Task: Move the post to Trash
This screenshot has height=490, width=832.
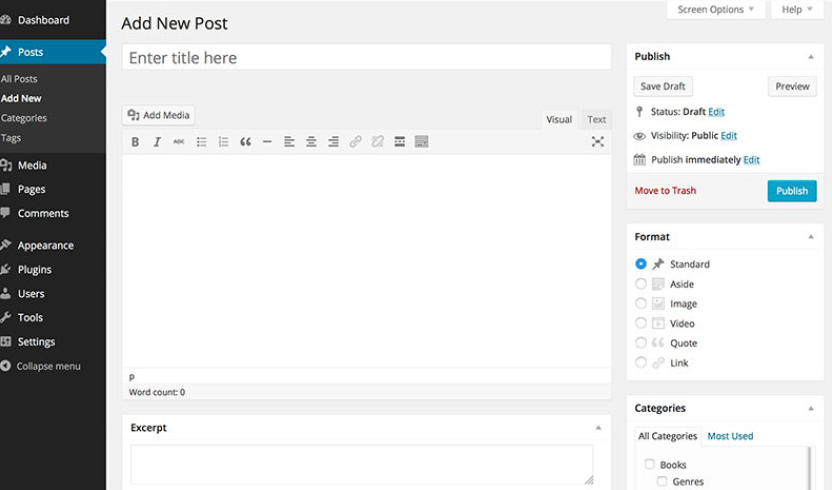Action: tap(665, 191)
